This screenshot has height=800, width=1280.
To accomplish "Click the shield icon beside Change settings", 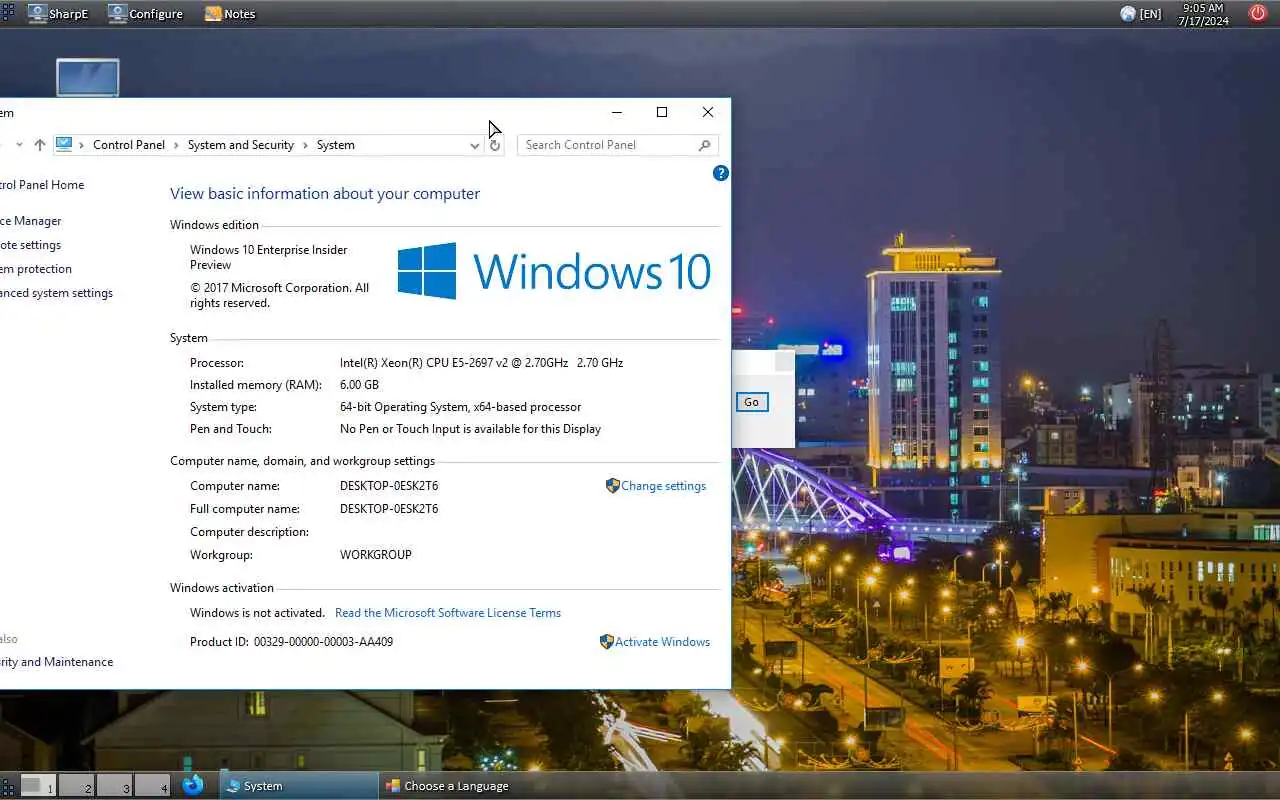I will 613,486.
